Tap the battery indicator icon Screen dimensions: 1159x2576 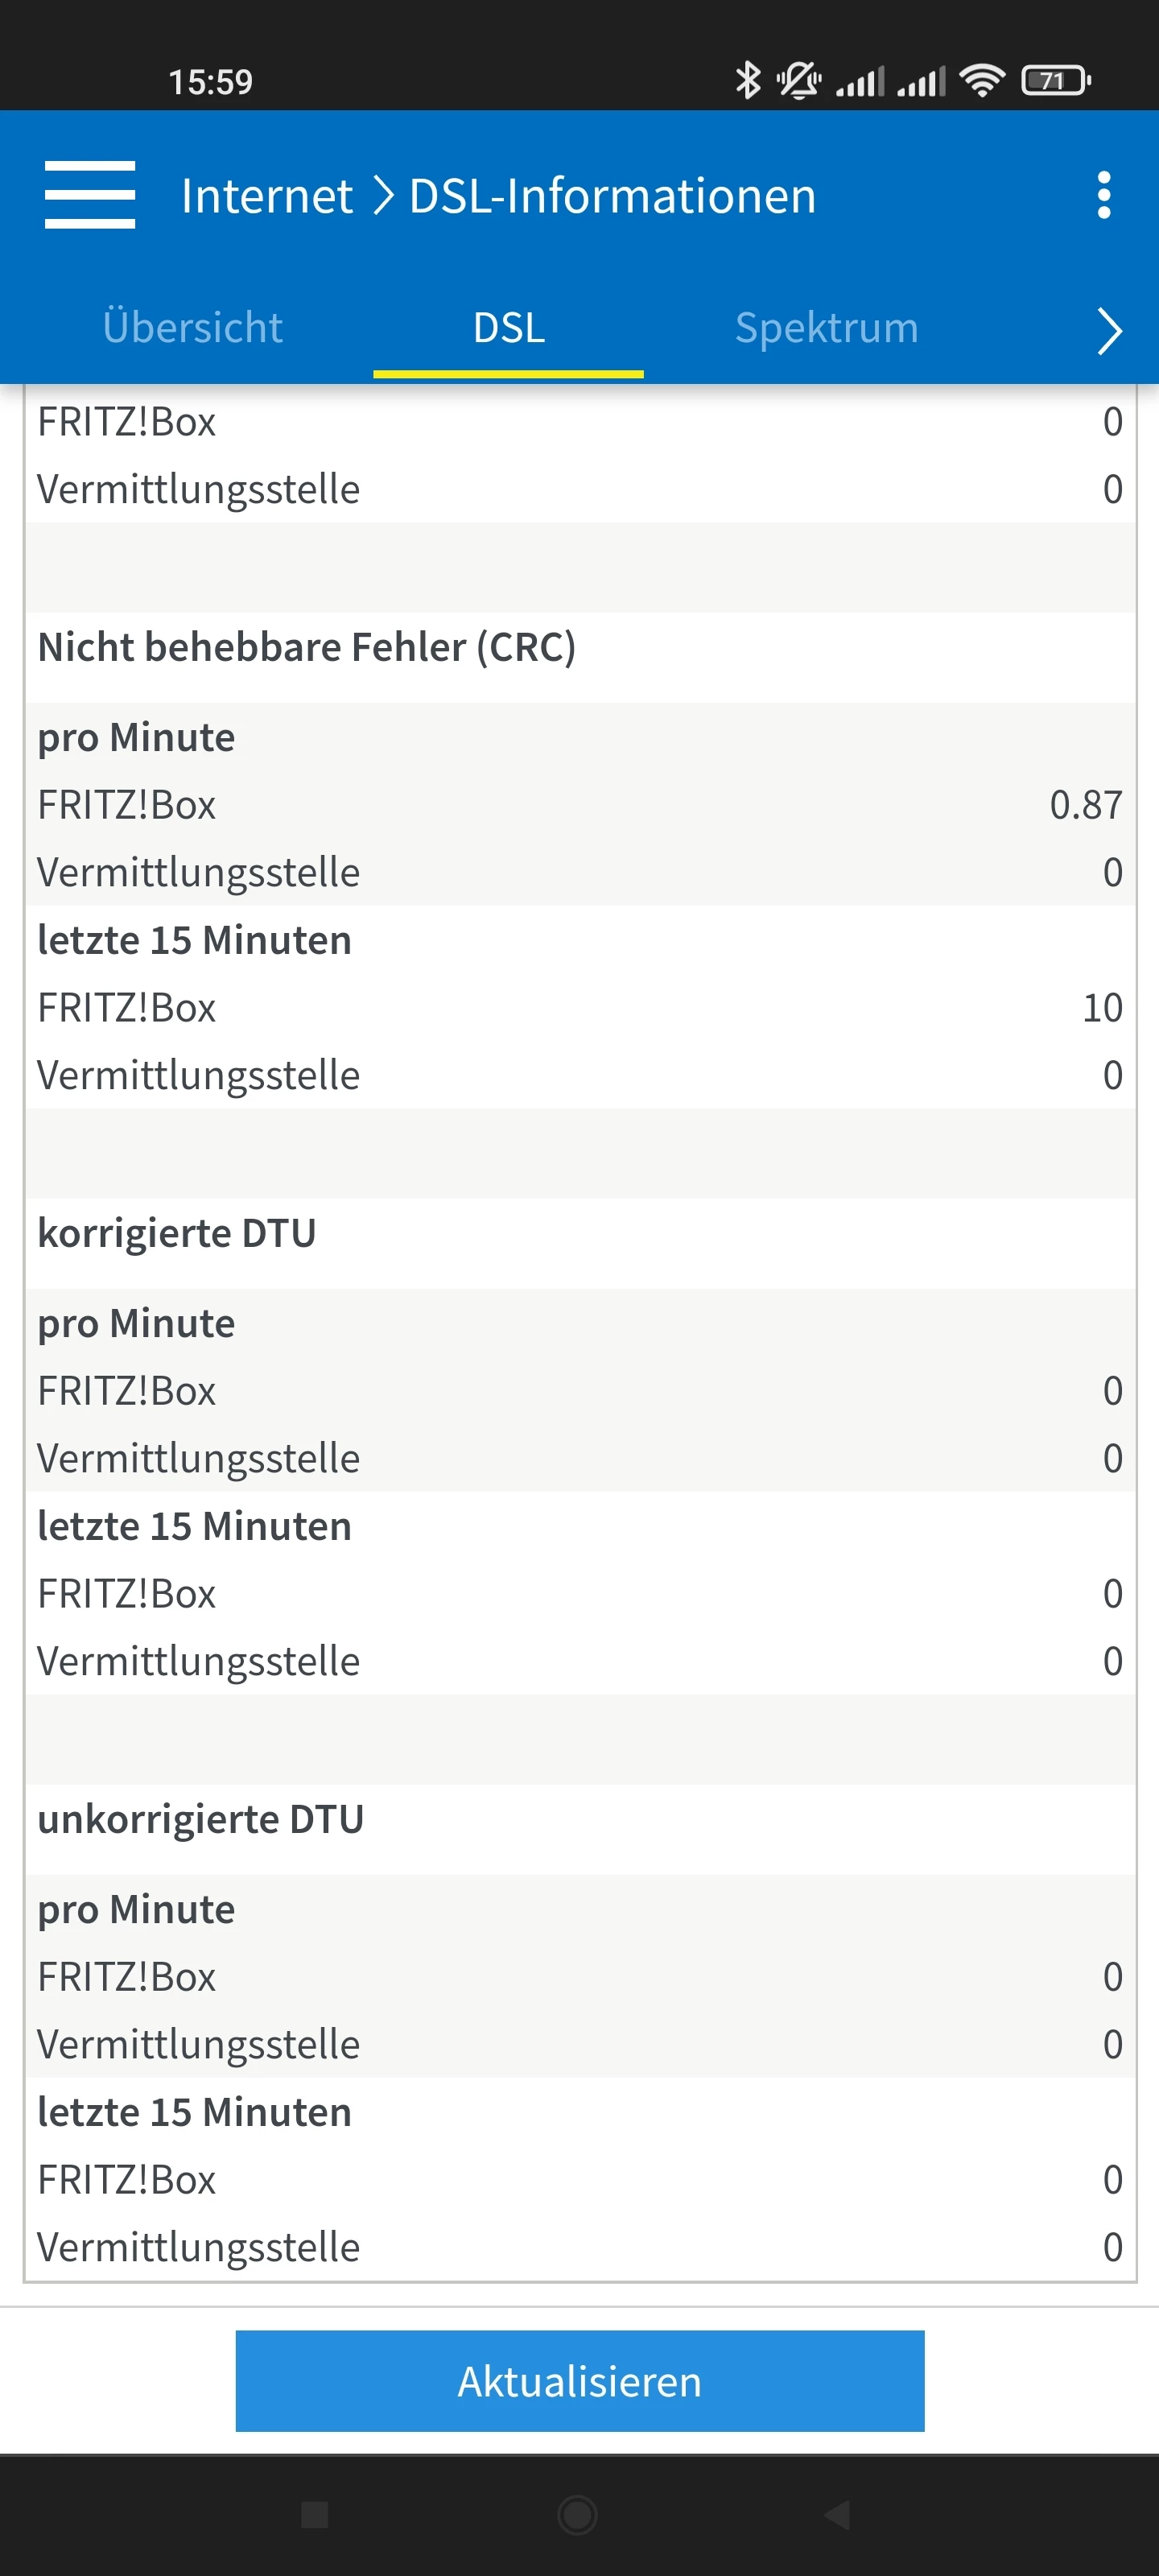click(x=1054, y=80)
